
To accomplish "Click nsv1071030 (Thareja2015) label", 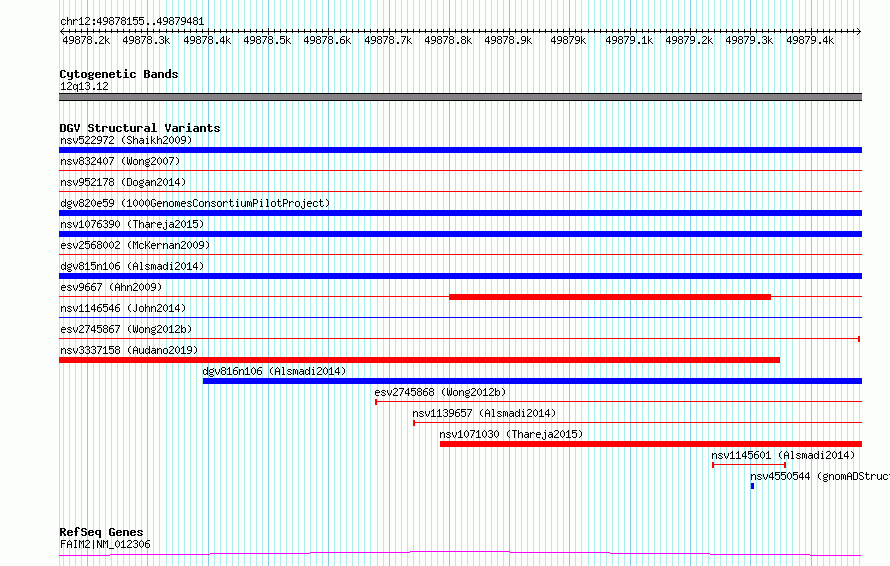I will [x=511, y=434].
